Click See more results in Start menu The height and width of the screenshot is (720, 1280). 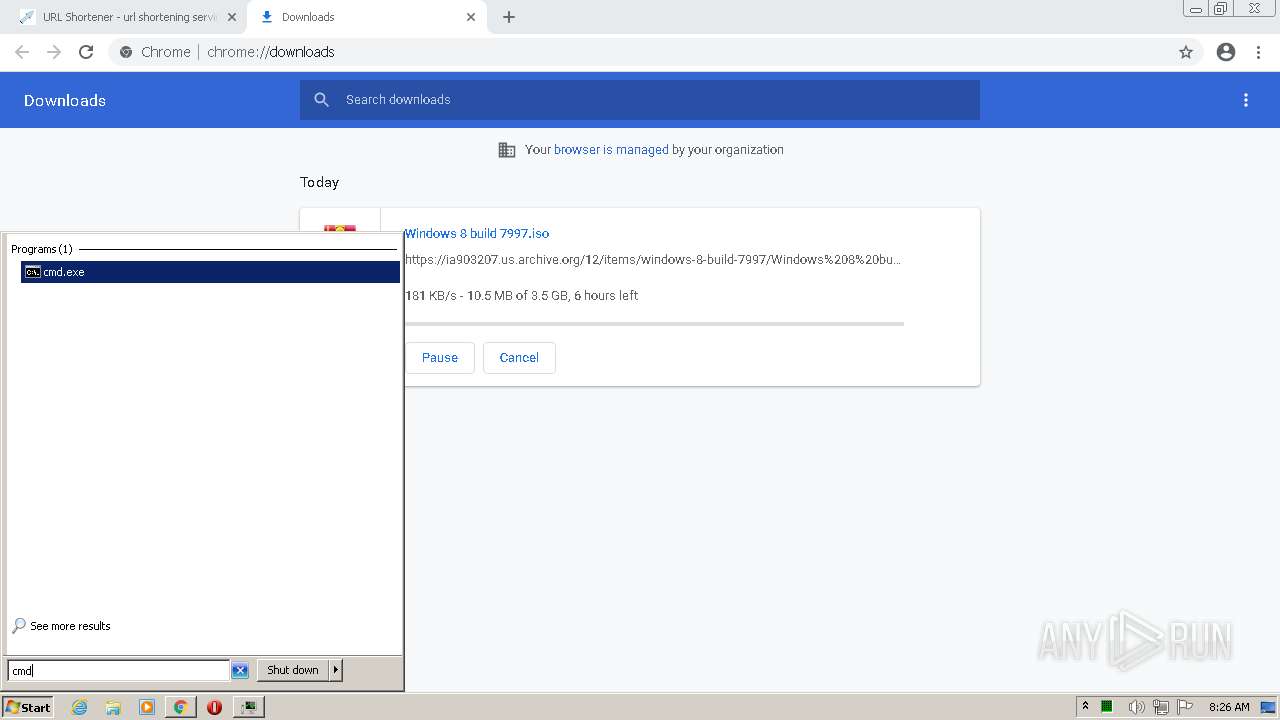(61, 626)
